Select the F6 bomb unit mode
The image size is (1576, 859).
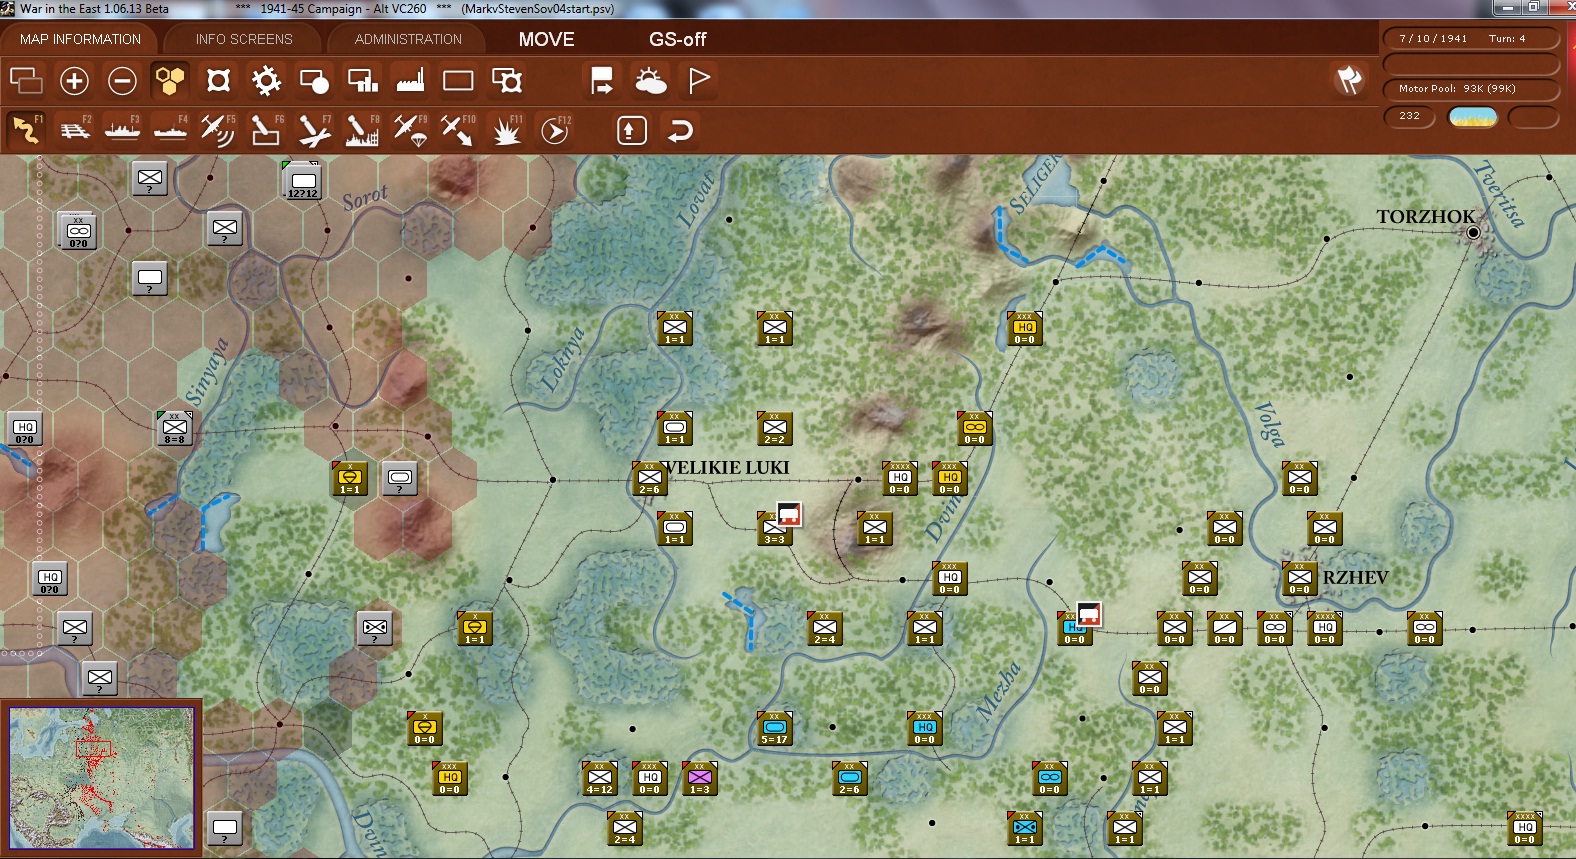pos(266,130)
